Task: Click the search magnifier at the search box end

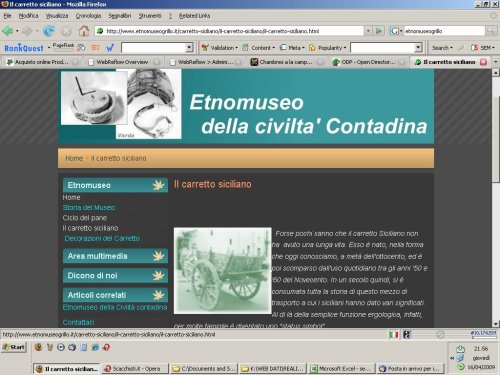Action: 491,31
